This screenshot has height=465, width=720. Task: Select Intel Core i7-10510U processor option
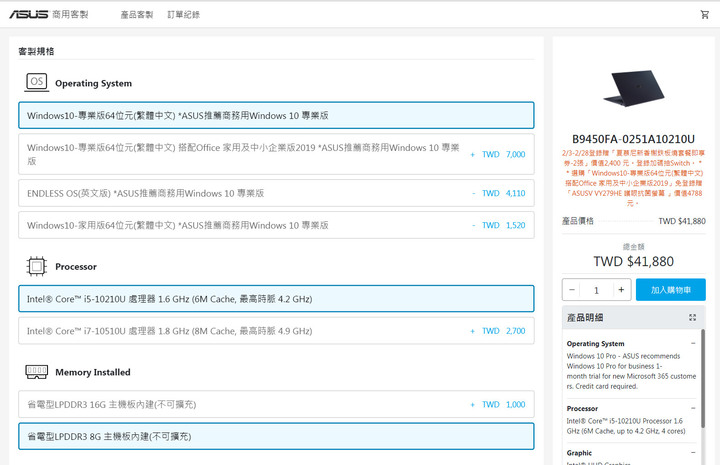click(x=276, y=331)
